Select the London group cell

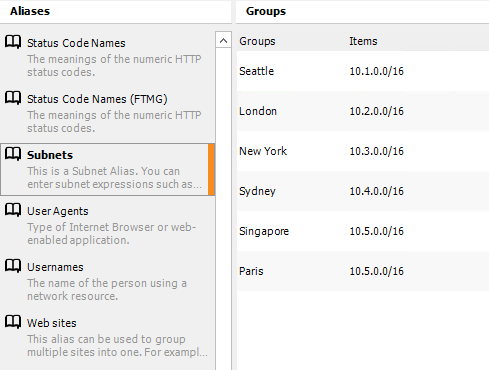click(x=258, y=111)
